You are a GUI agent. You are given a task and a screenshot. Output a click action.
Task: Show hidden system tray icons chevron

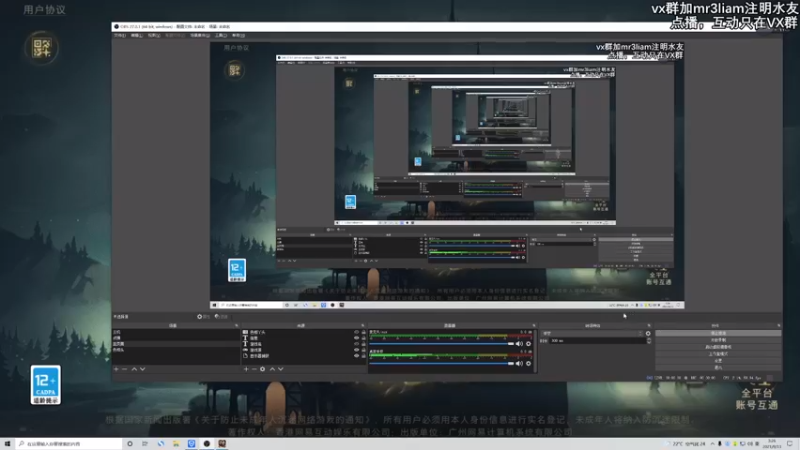point(712,444)
